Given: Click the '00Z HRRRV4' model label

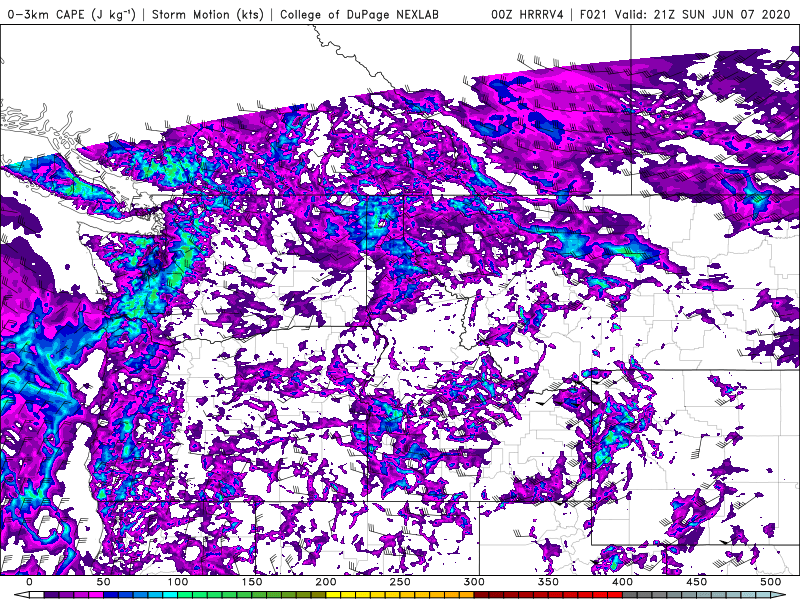Looking at the screenshot, I should pyautogui.click(x=527, y=14).
